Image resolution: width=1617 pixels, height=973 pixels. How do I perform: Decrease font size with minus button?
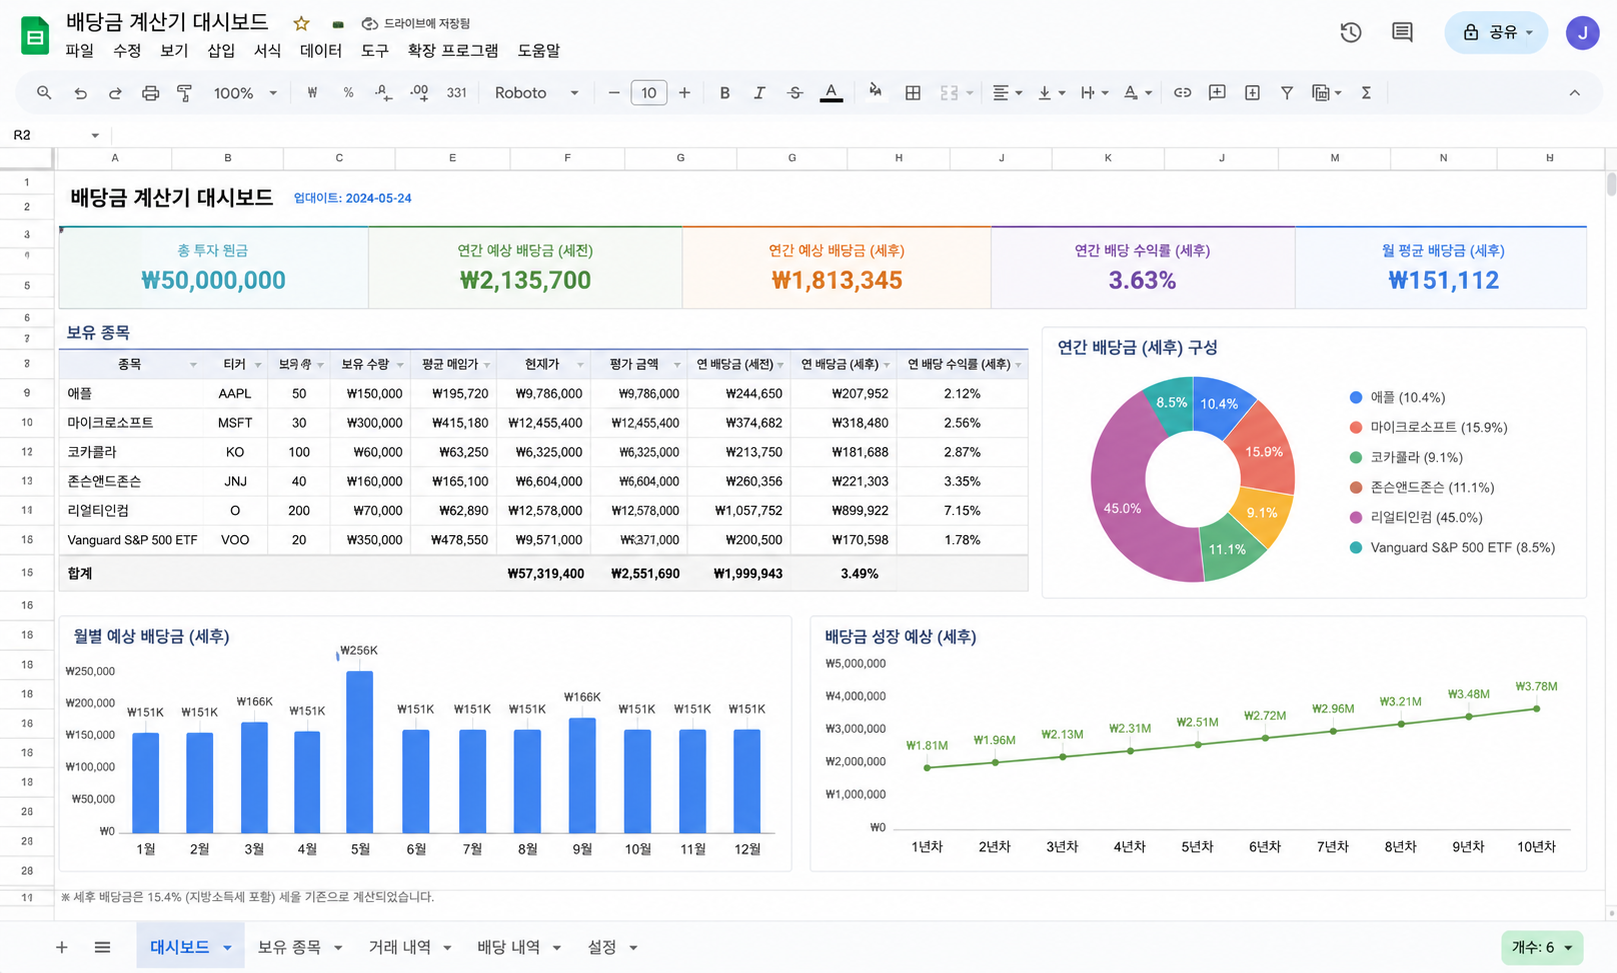point(614,93)
